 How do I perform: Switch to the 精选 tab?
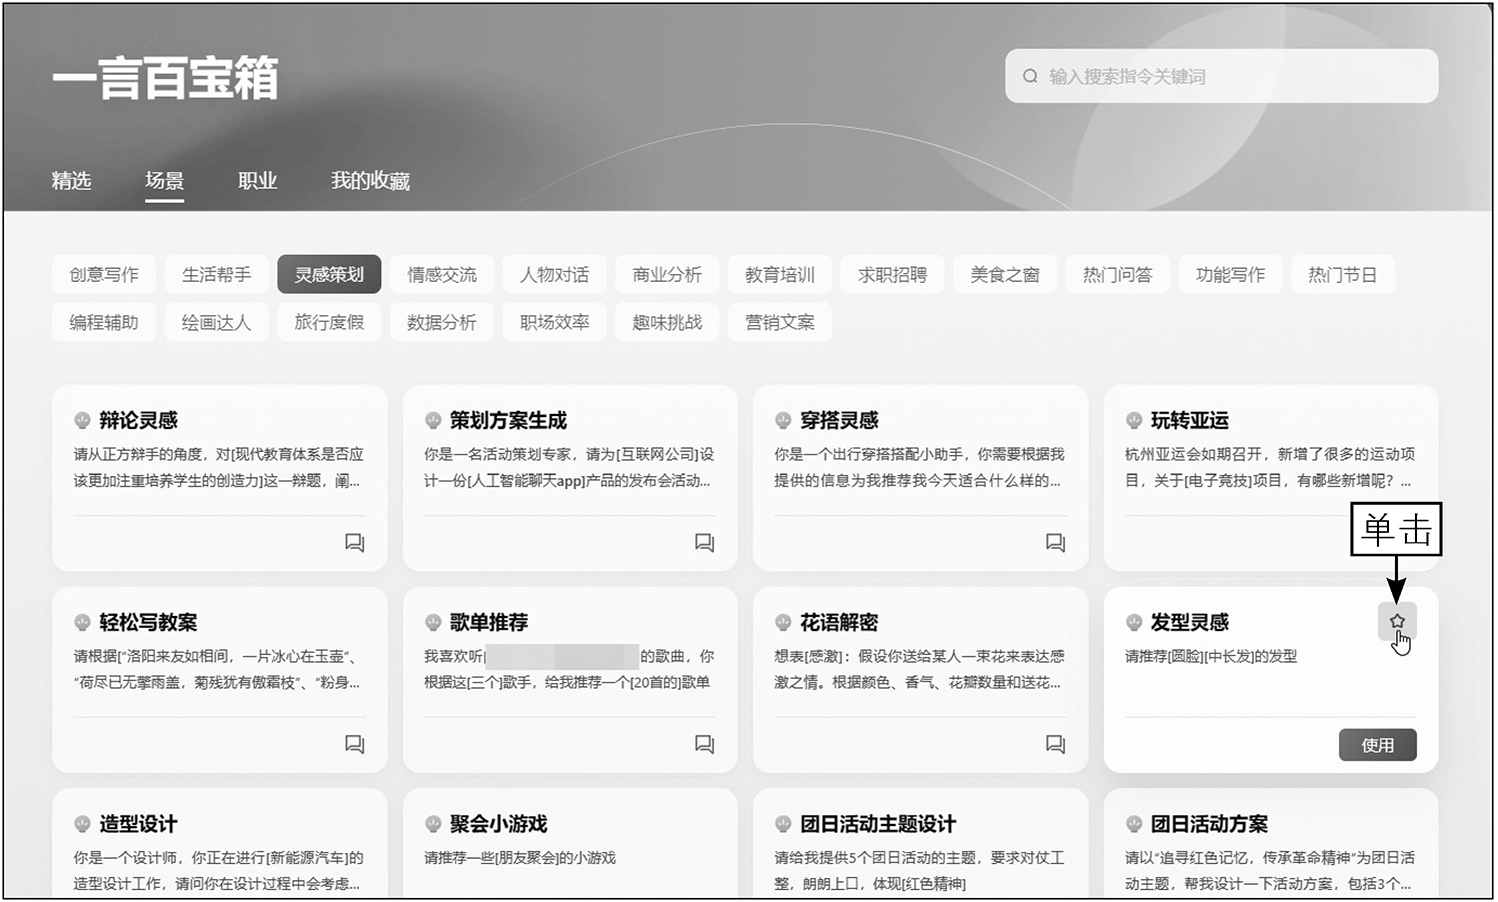[71, 181]
